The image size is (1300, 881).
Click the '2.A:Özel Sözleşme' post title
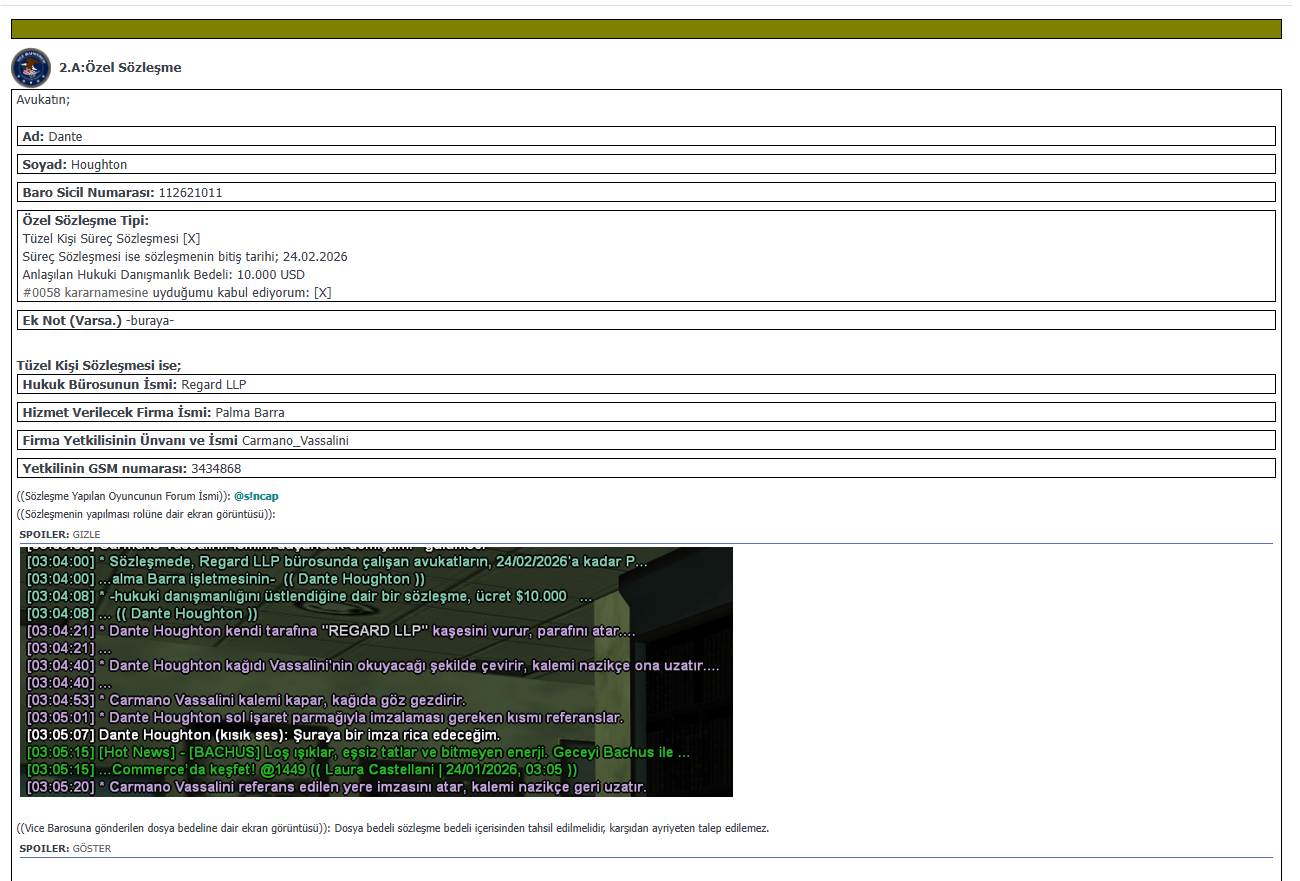(120, 68)
